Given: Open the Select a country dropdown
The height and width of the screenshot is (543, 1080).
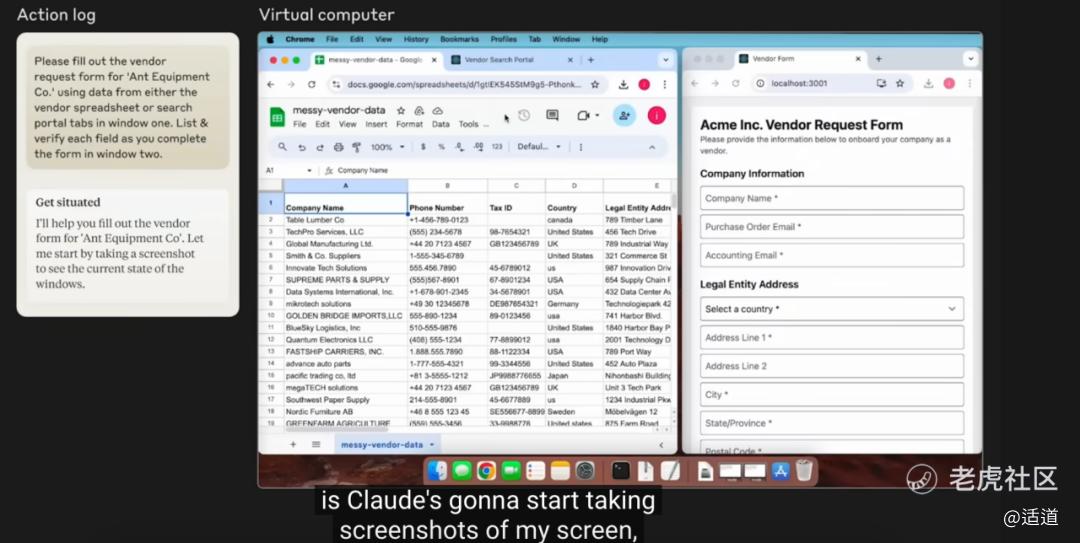Looking at the screenshot, I should [831, 309].
